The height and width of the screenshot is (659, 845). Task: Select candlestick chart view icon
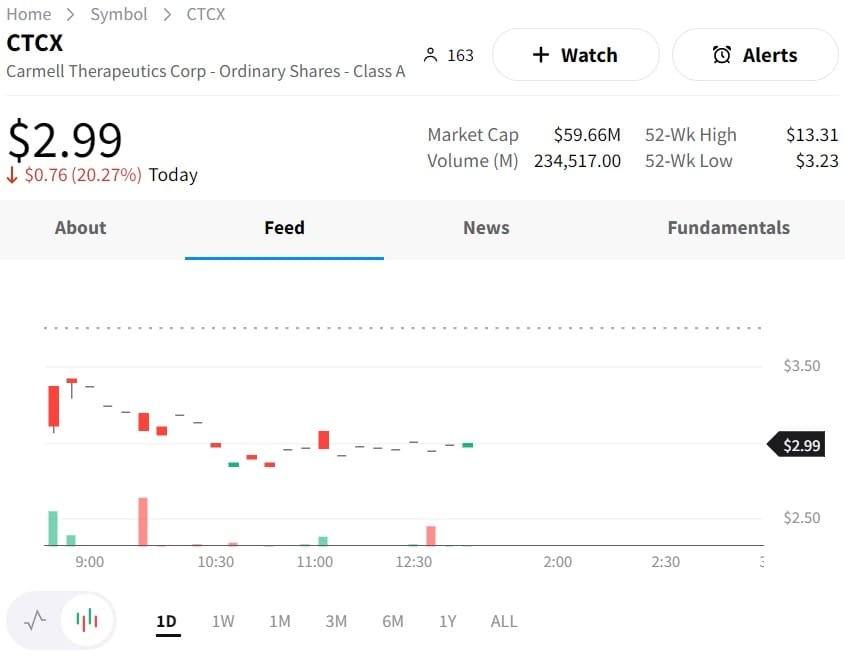(x=88, y=620)
